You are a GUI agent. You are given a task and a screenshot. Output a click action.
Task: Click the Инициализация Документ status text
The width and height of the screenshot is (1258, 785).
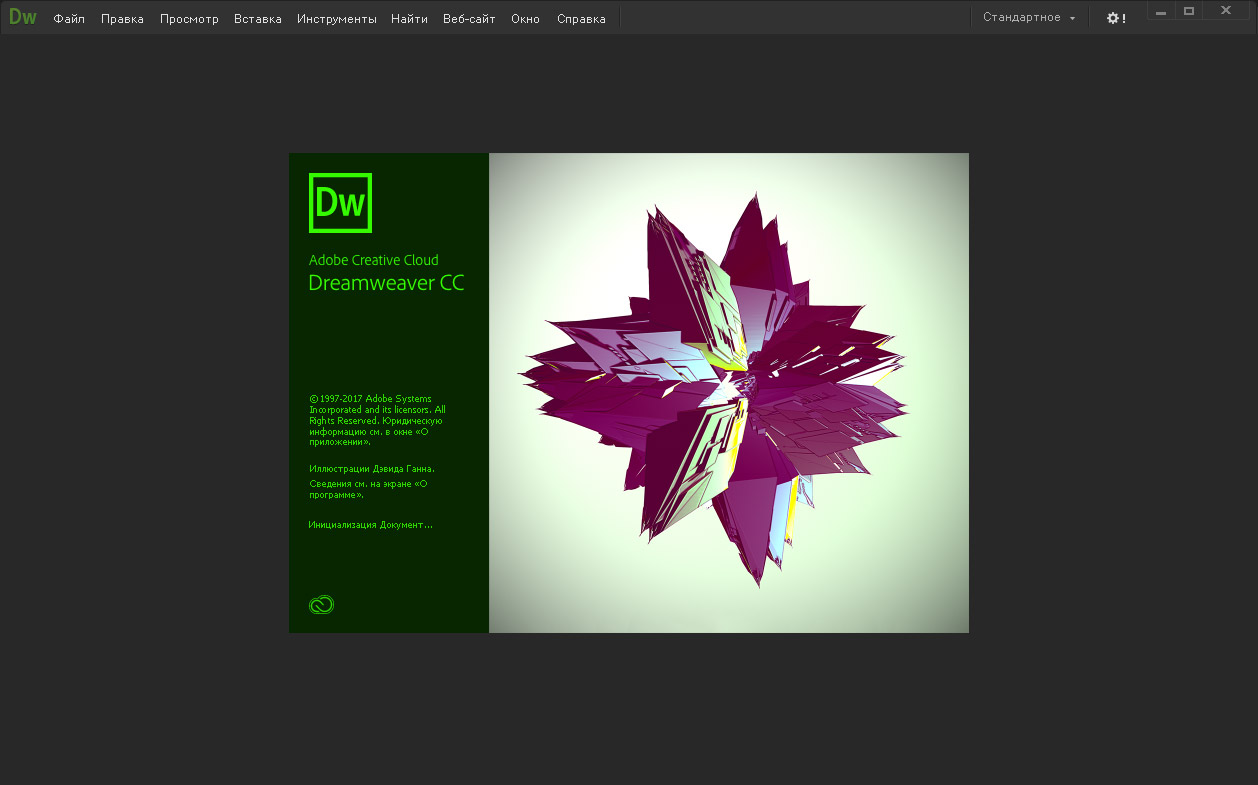370,525
